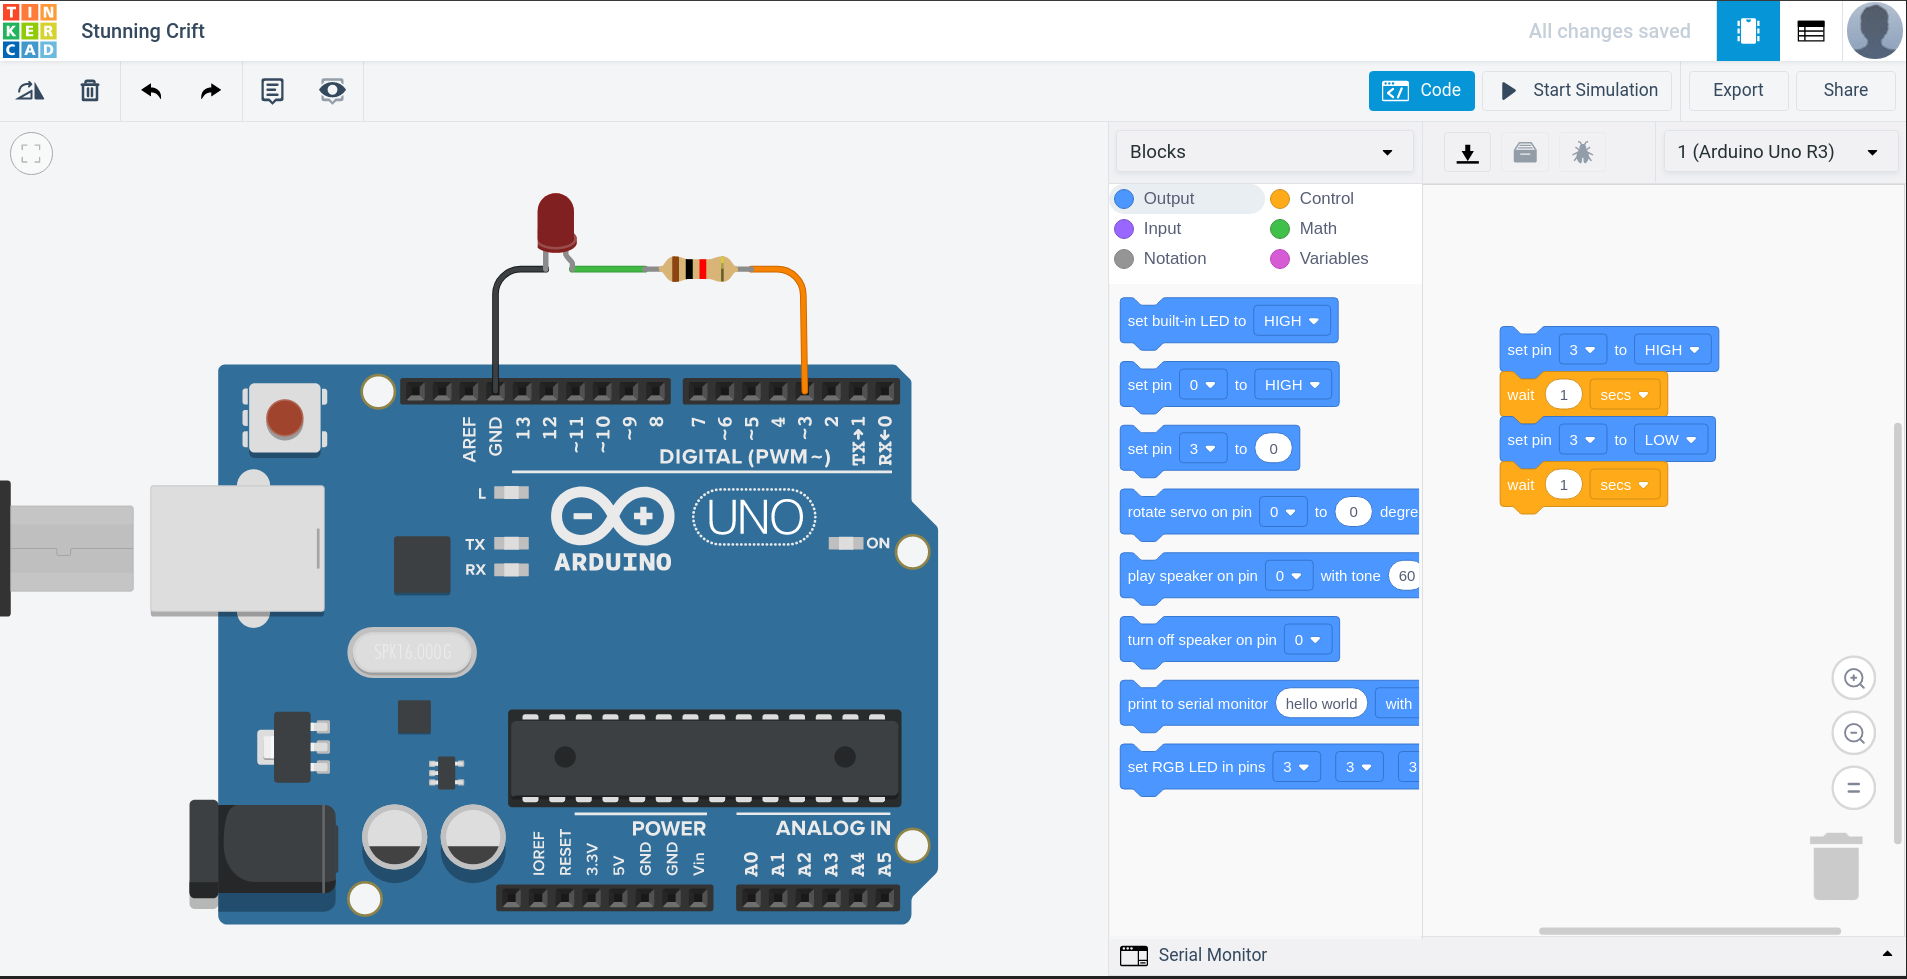Select the resistor component
The image size is (1907, 979).
tap(698, 269)
